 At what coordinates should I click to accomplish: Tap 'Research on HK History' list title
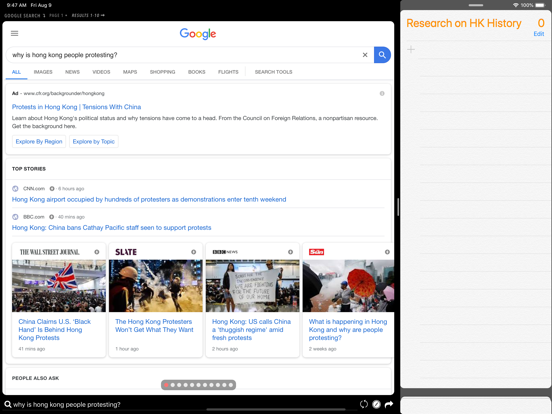click(x=464, y=23)
